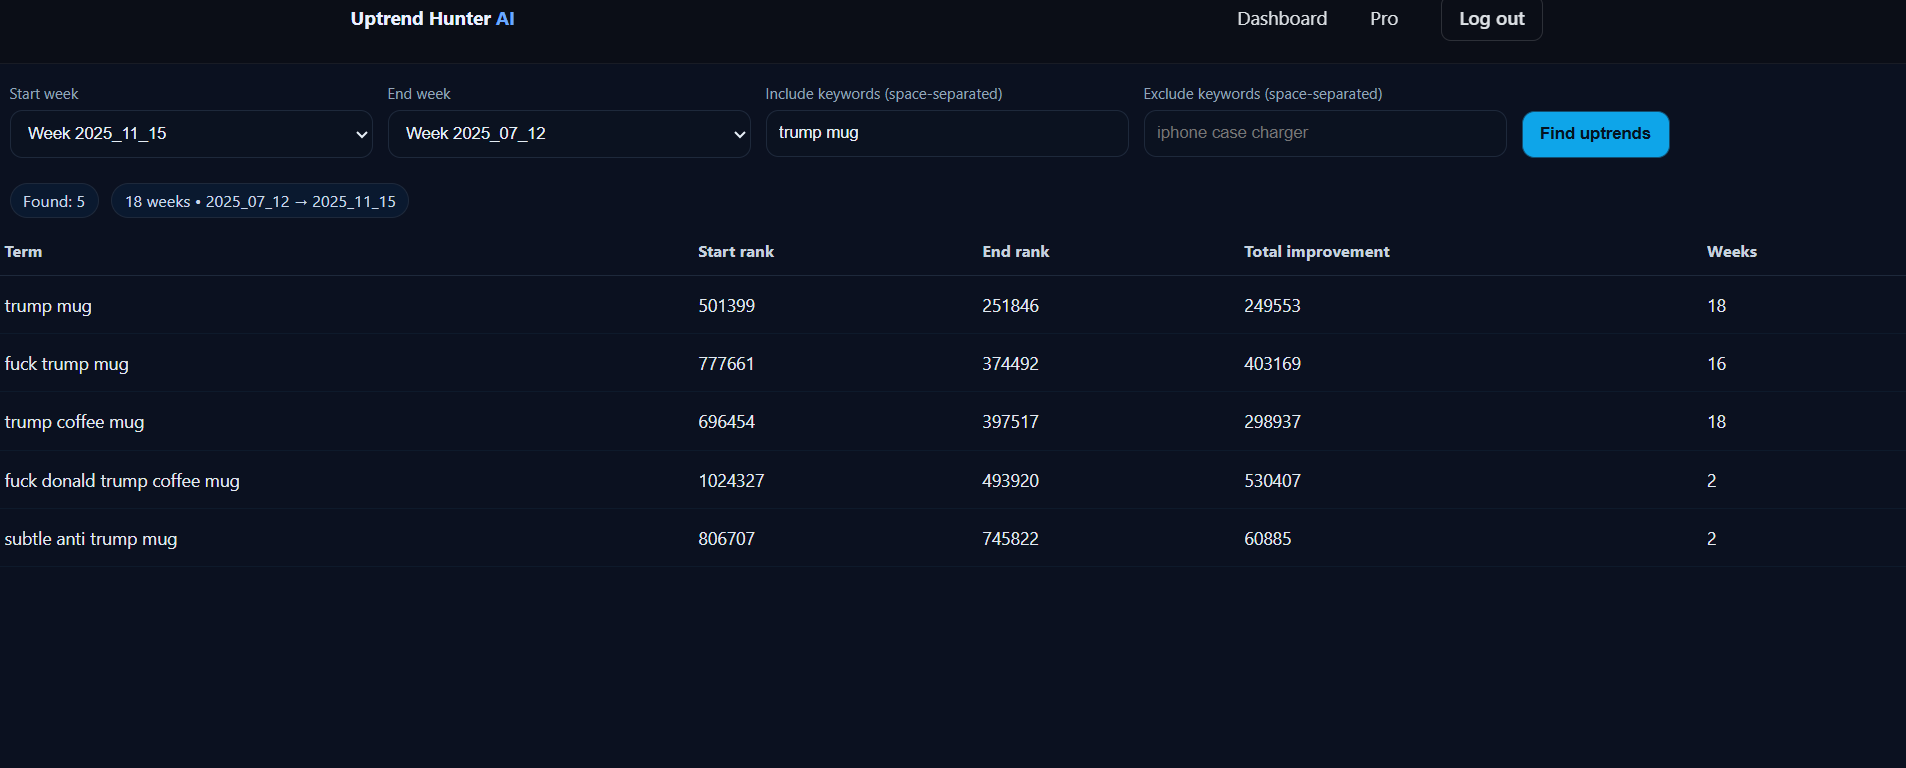
Task: Click the 'subtle anti trump mug' term
Action: [x=91, y=539]
